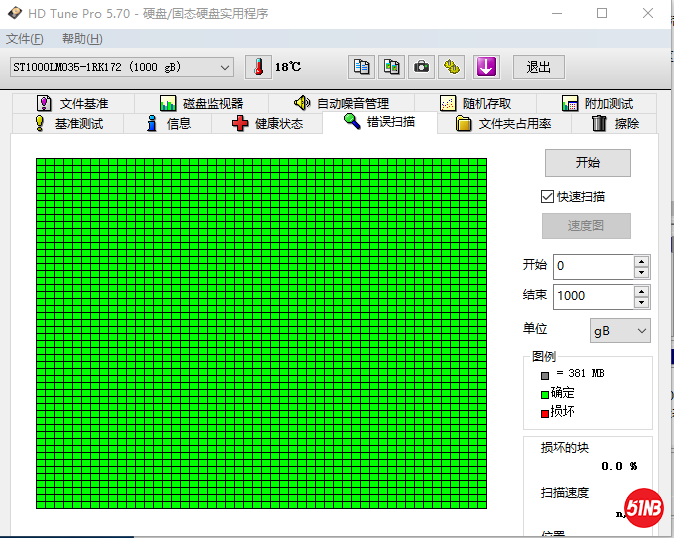Switch to 健康状态 tab

pos(267,124)
